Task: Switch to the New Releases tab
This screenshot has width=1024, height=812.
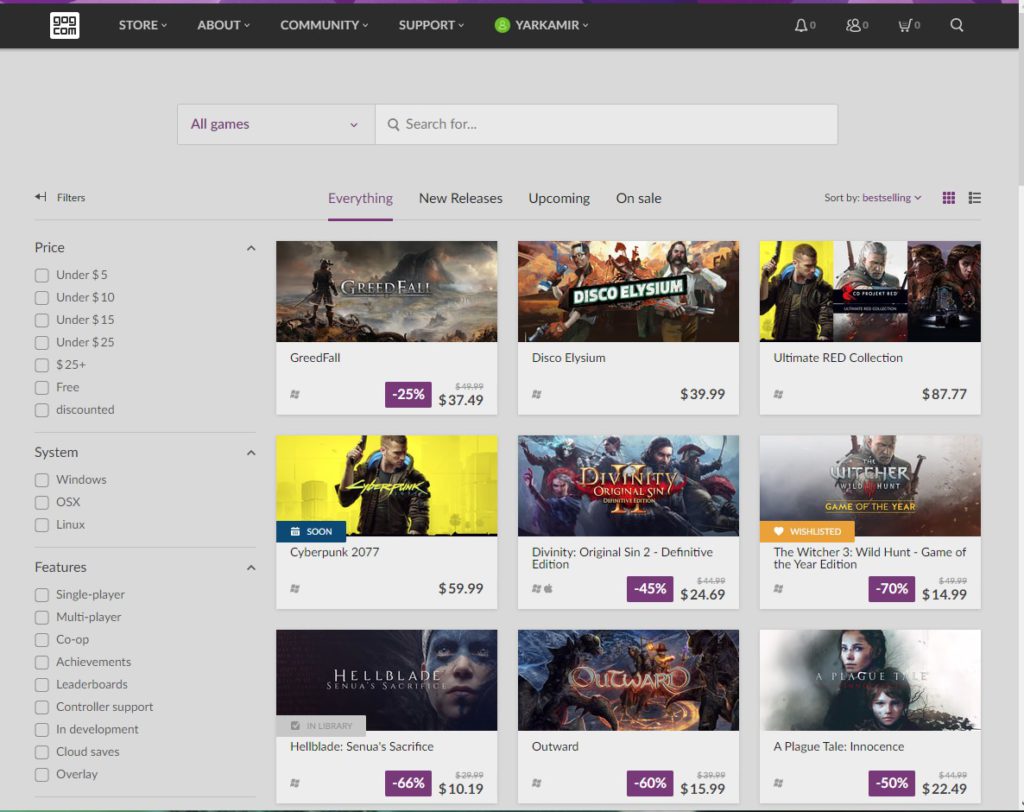Action: click(x=460, y=198)
